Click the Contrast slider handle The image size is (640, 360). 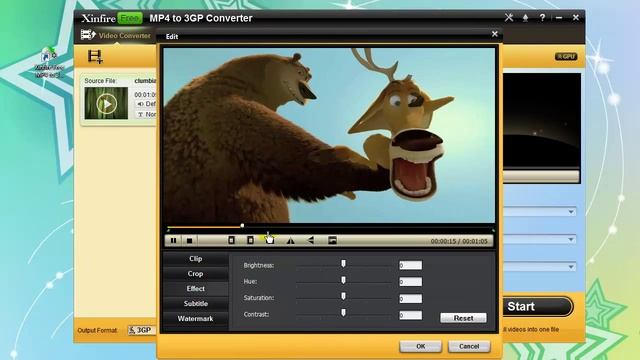[x=343, y=313]
